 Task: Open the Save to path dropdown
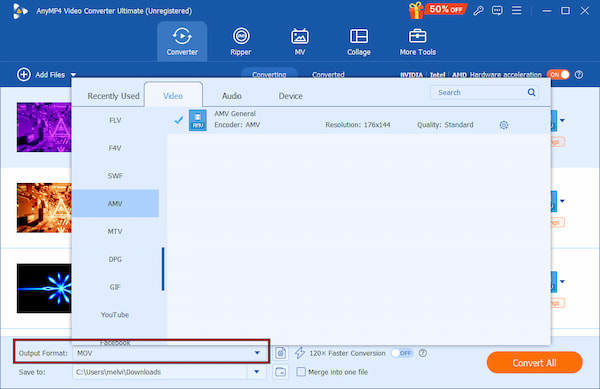[257, 372]
